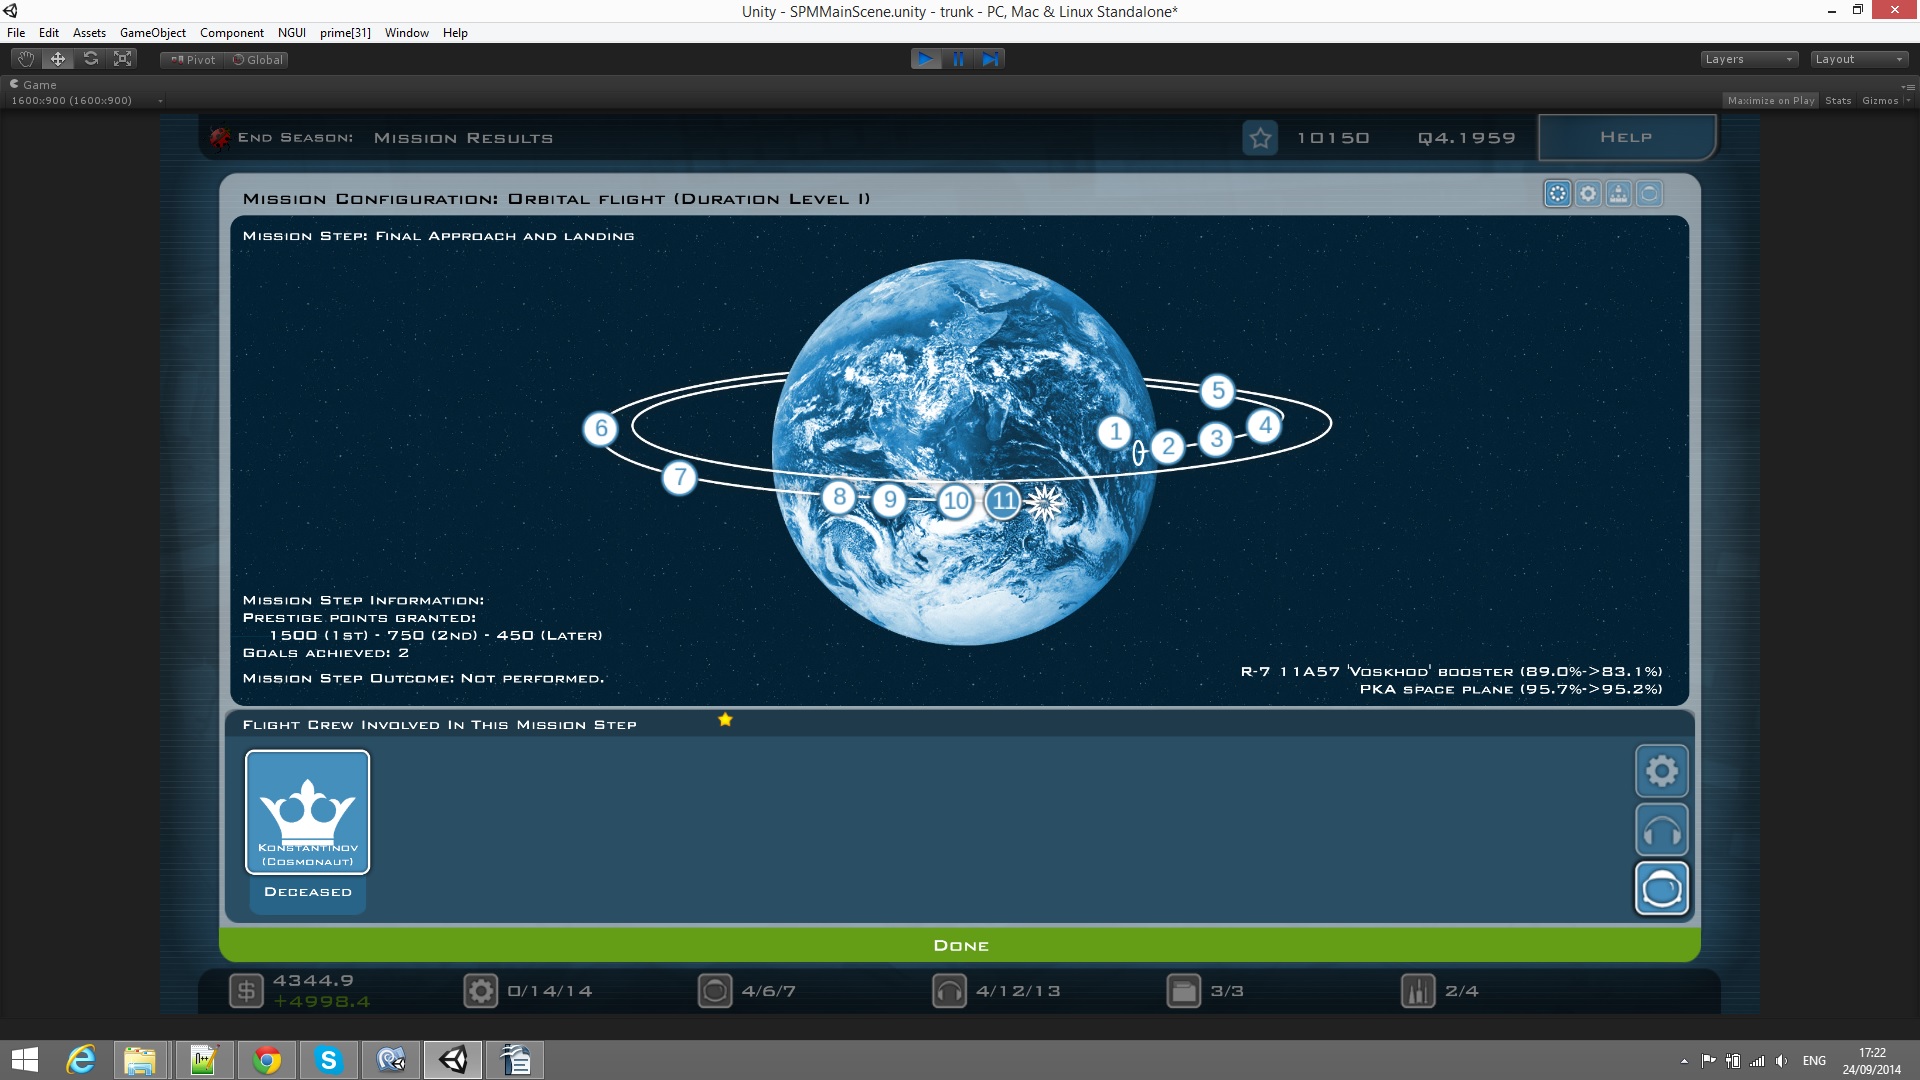Click the mission steps ring icon

(1558, 194)
